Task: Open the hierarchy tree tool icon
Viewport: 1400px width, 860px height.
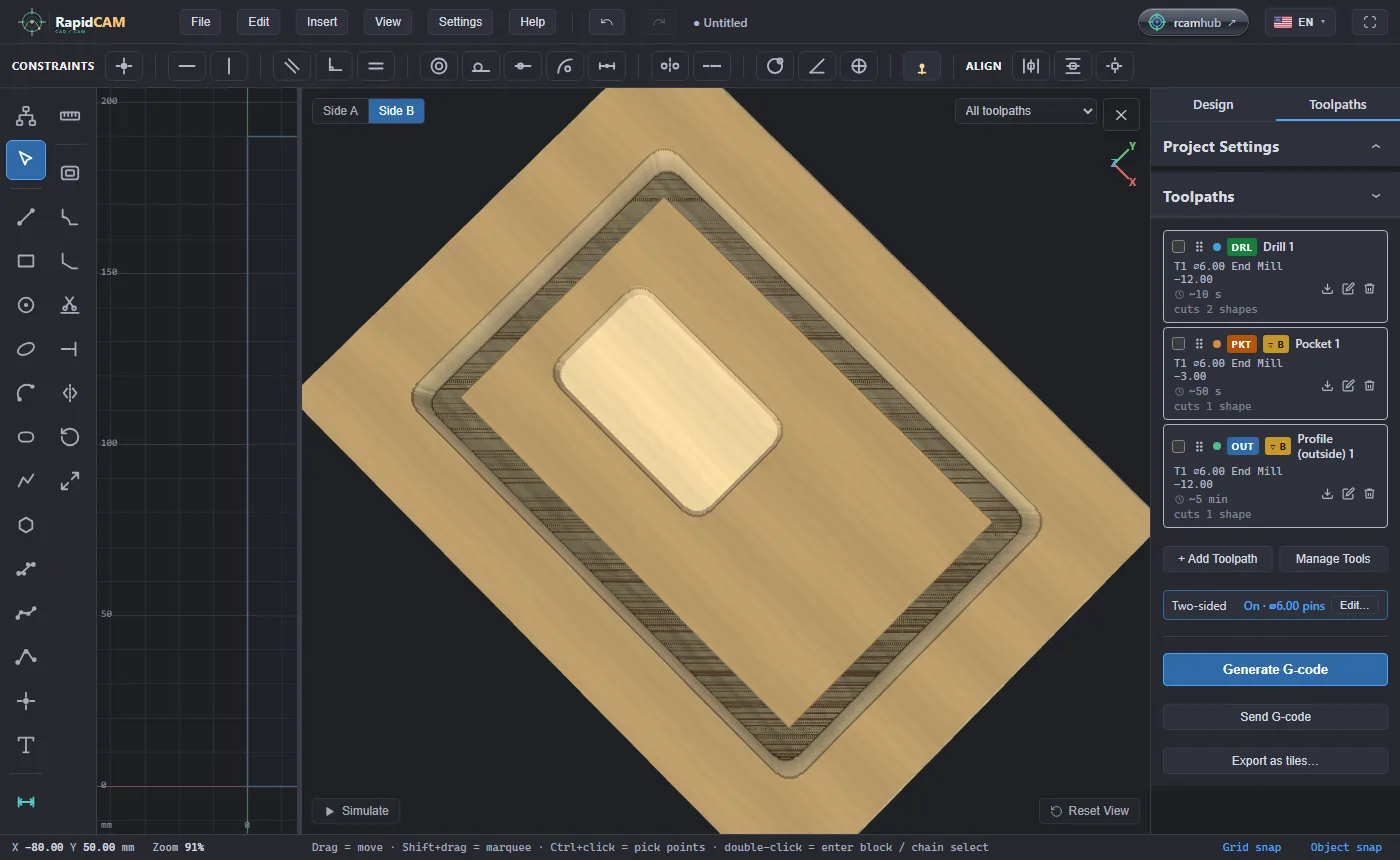Action: 26,116
